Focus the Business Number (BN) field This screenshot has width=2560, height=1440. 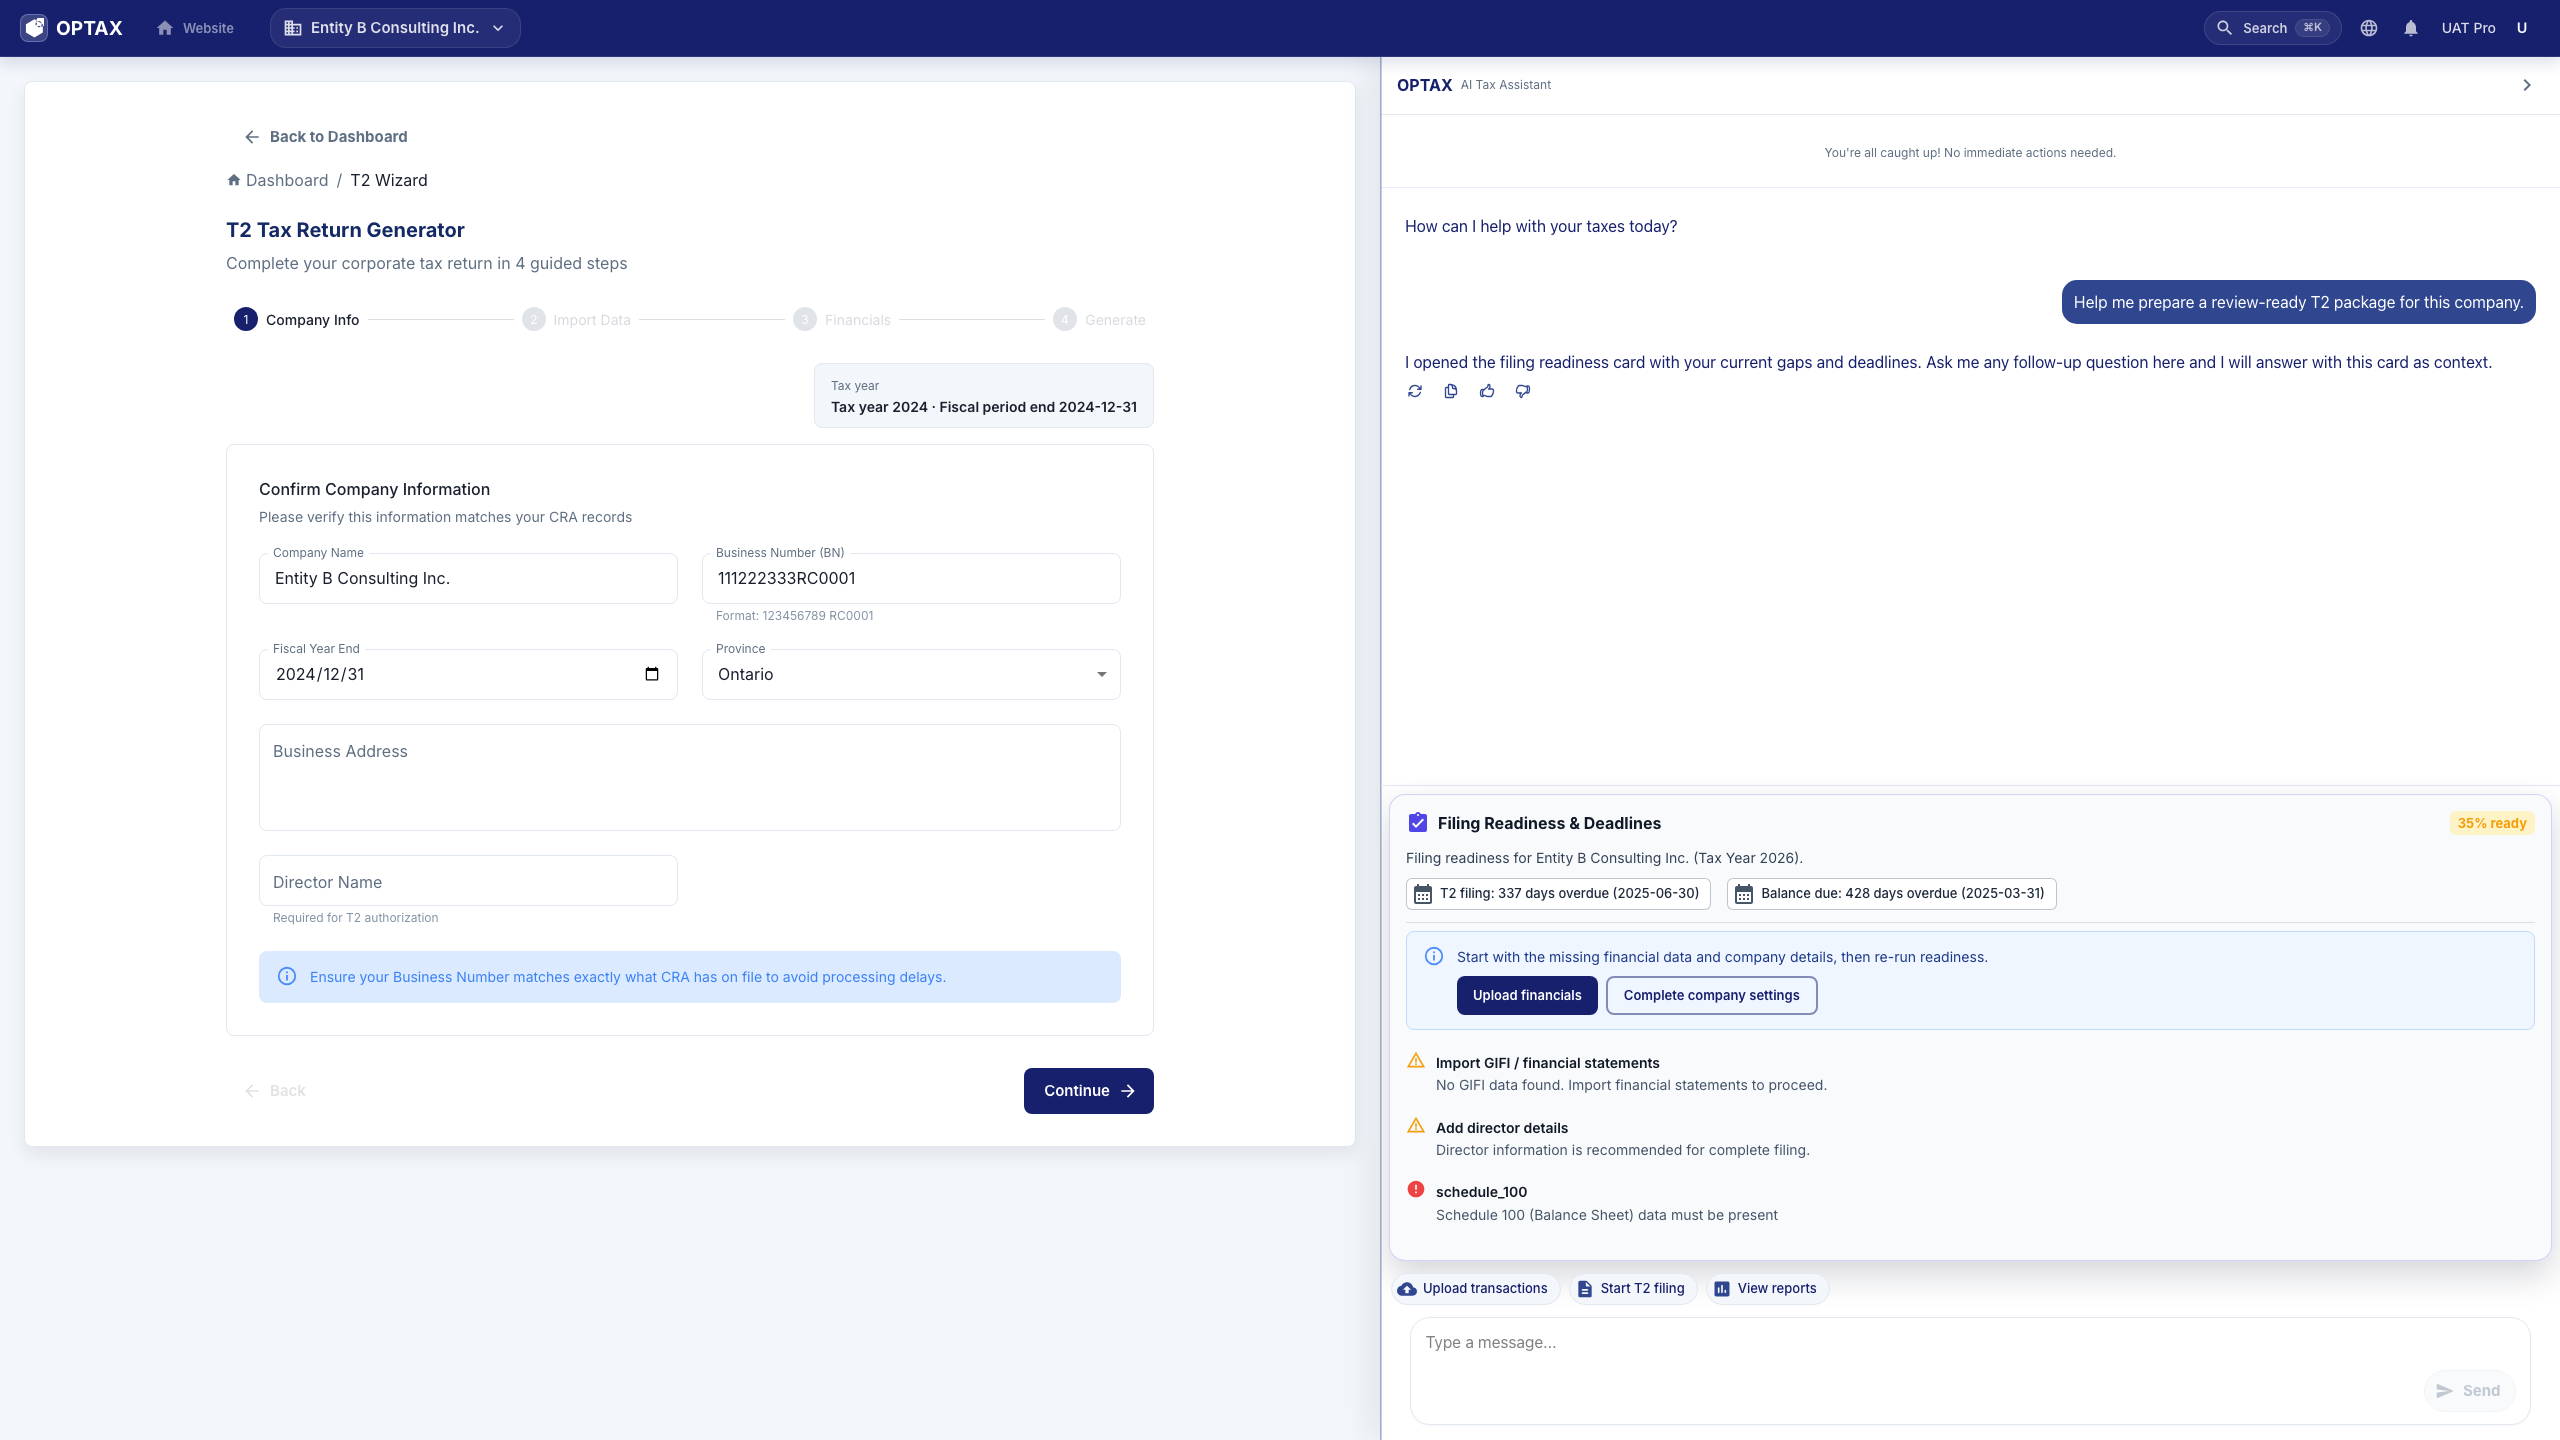point(911,578)
